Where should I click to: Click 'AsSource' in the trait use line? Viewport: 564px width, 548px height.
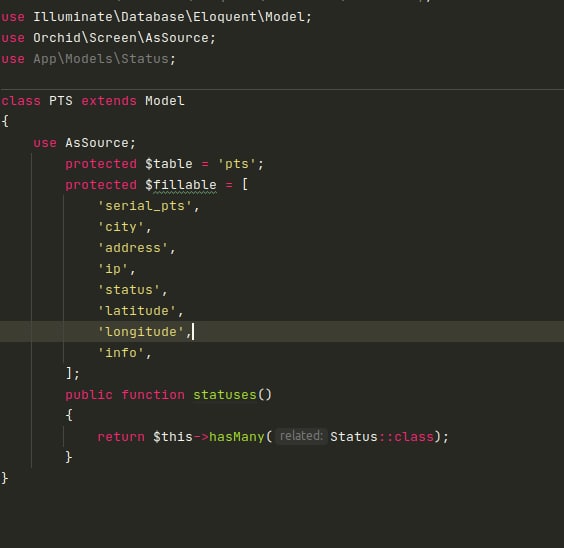pyautogui.click(x=97, y=143)
